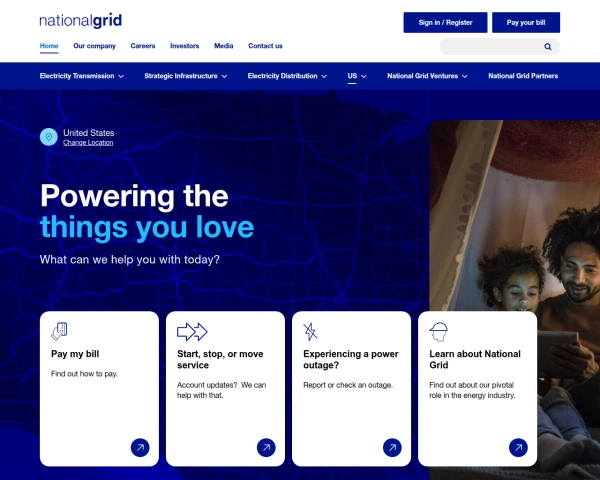
Task: Click 'Find out how to pay.' text
Action: [x=84, y=374]
